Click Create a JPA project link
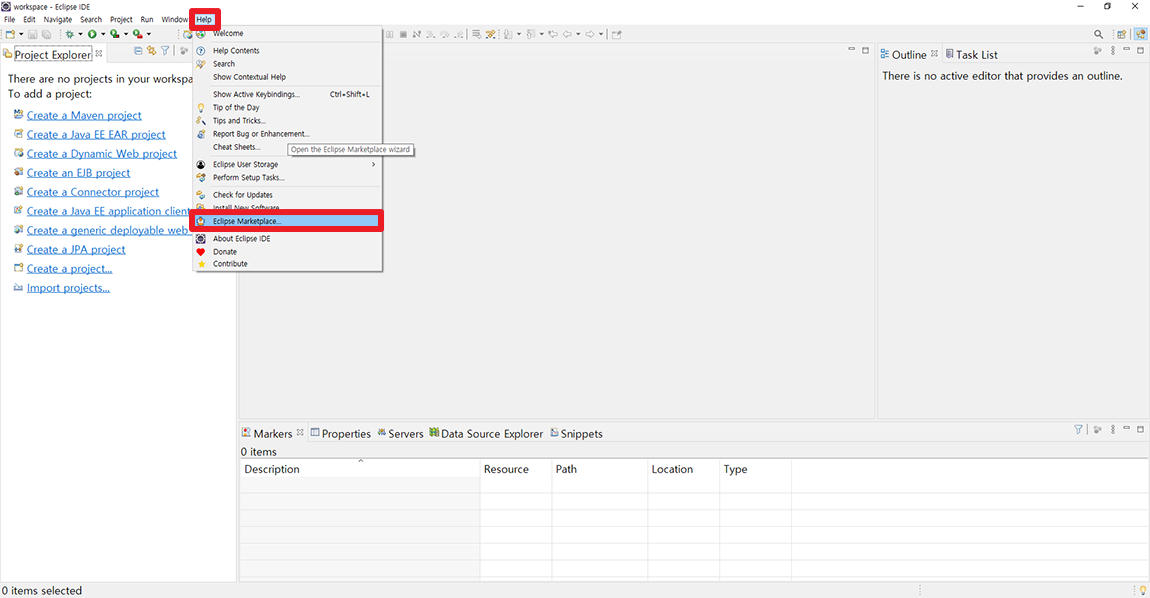1150x598 pixels. coord(76,249)
